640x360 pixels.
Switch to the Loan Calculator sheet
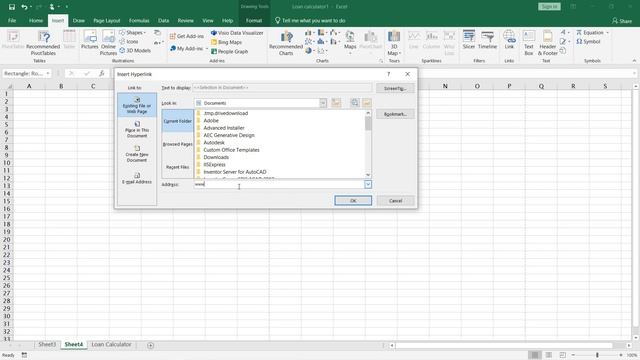click(x=111, y=344)
